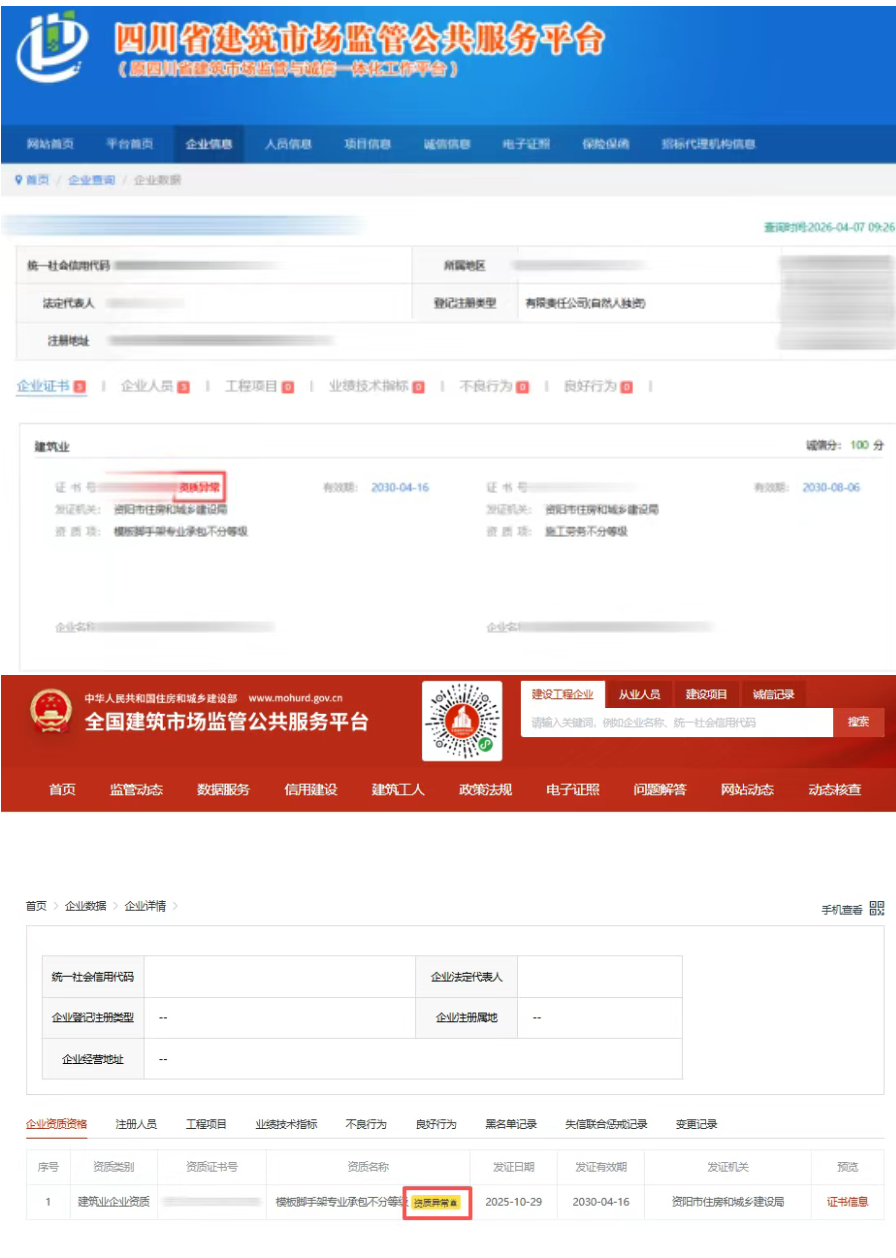Open 数据服务 in the red navigation bar
Viewport: 896px width, 1258px height.
point(224,789)
